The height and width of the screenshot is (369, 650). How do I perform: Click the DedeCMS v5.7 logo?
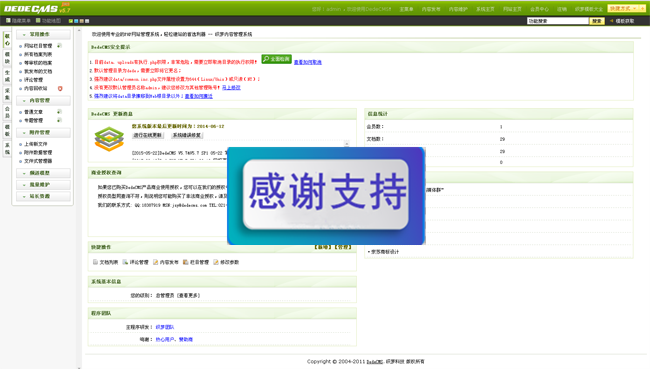(x=37, y=8)
